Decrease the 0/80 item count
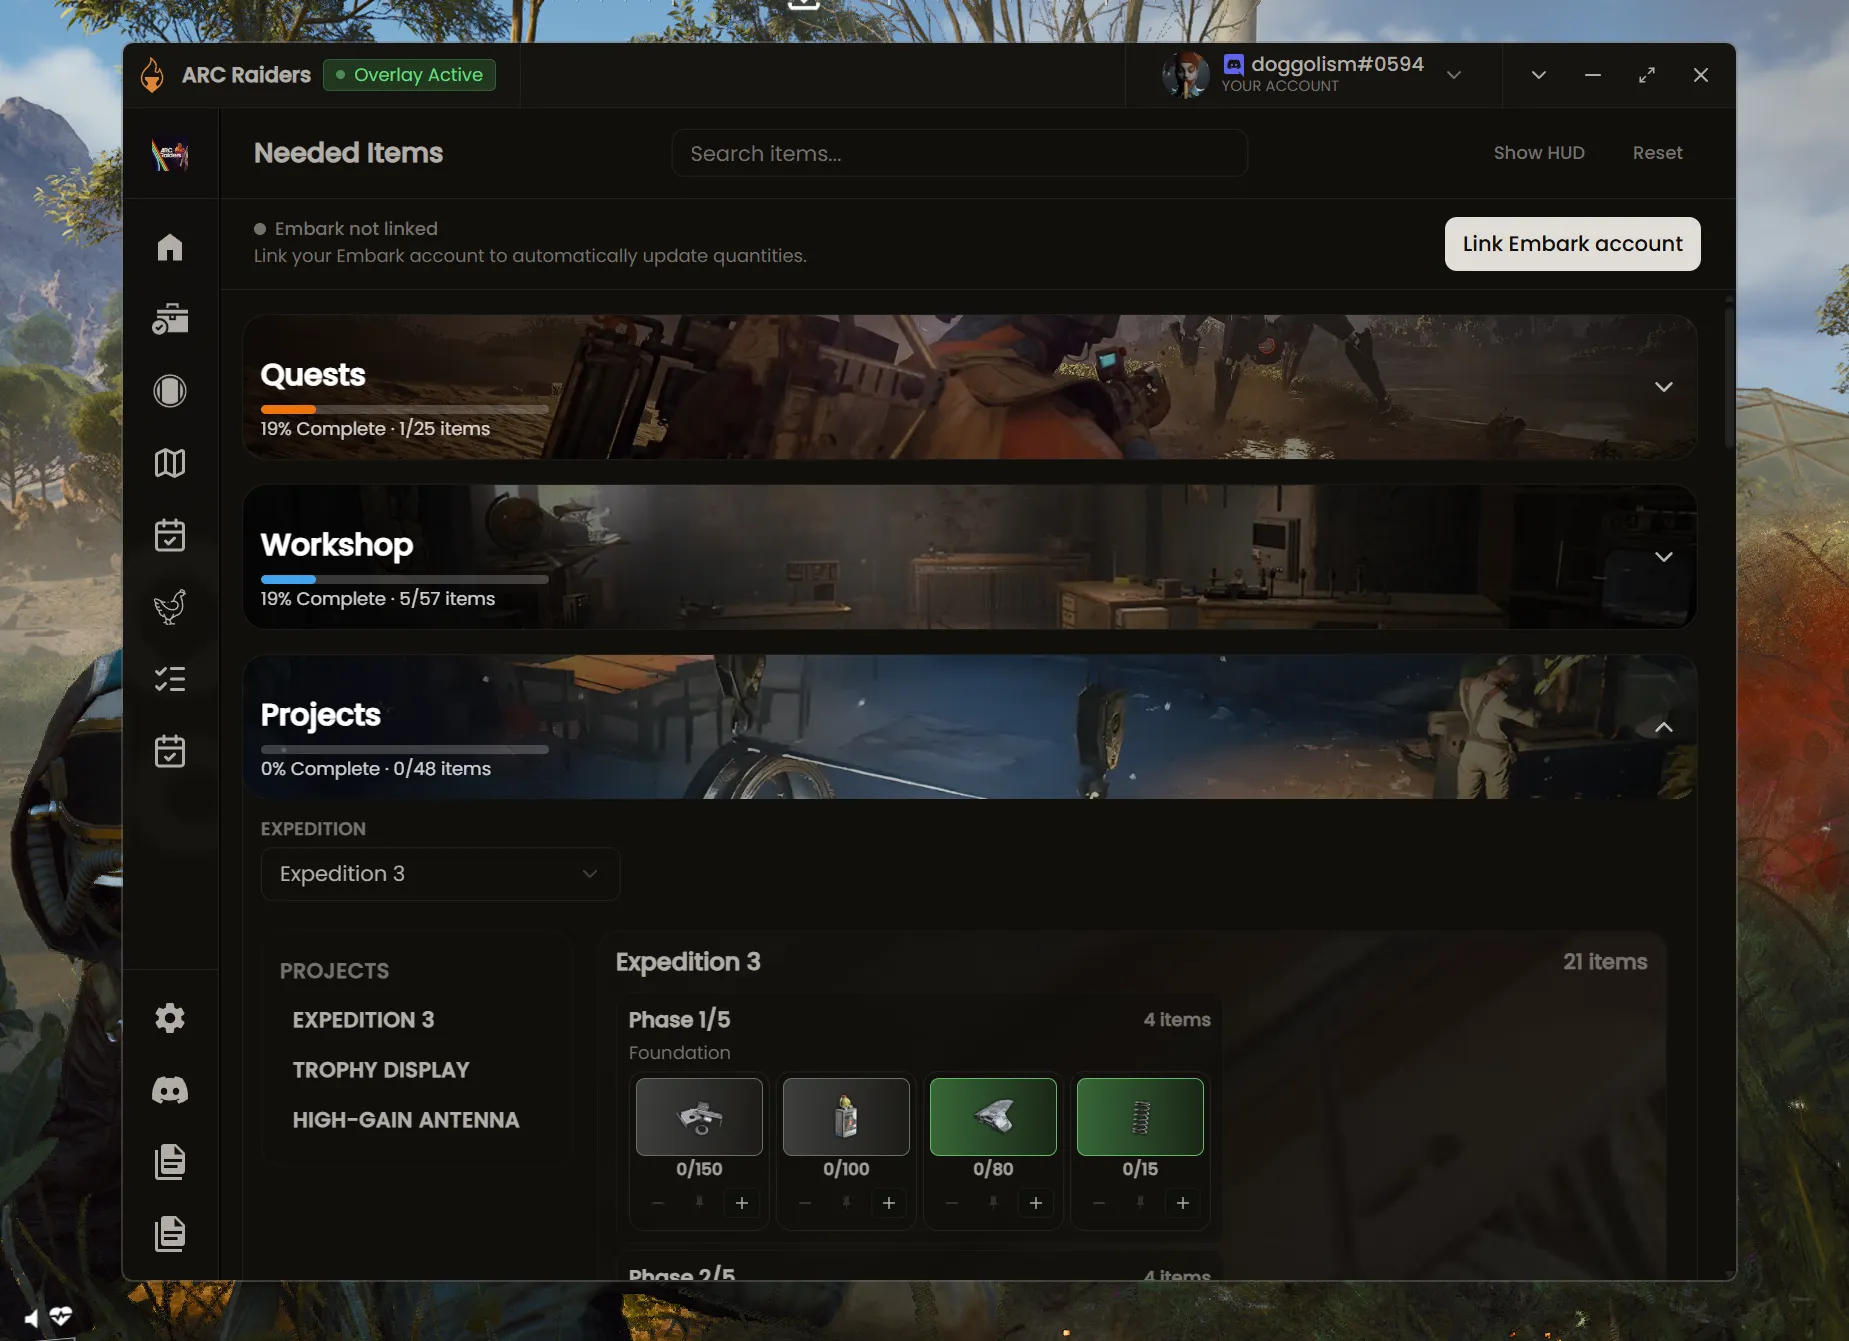The height and width of the screenshot is (1341, 1849). pyautogui.click(x=952, y=1203)
